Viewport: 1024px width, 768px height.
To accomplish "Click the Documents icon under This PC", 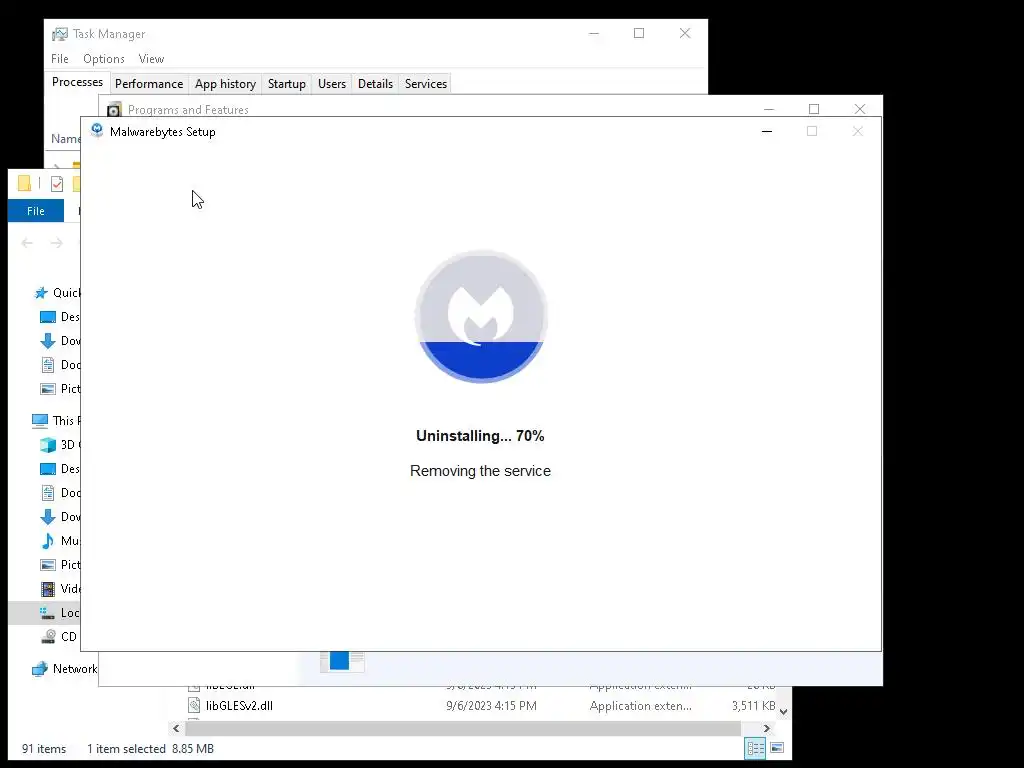I will click(48, 492).
